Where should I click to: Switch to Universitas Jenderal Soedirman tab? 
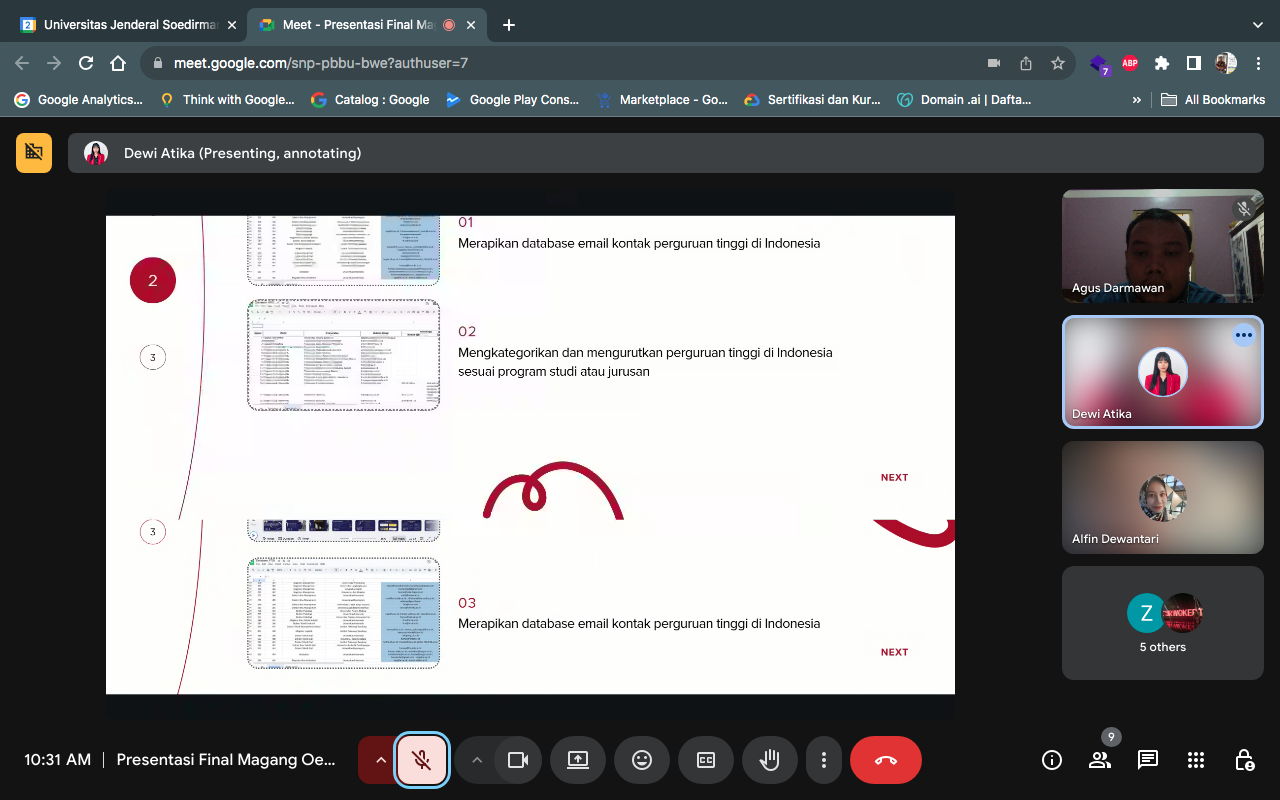[120, 25]
